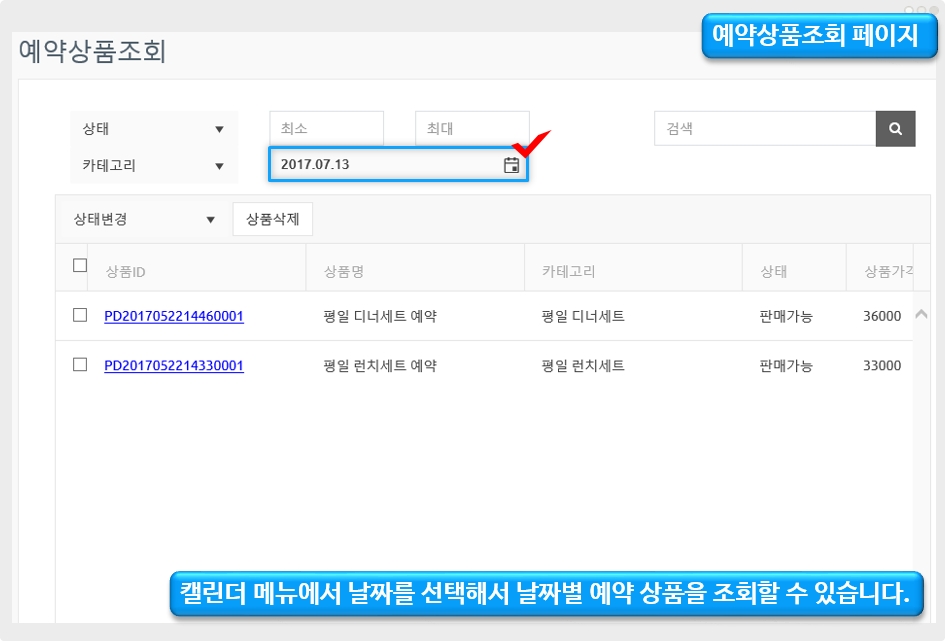Click the 2017.07.13 date input field
Screen dimensions: 947x641
coord(385,166)
